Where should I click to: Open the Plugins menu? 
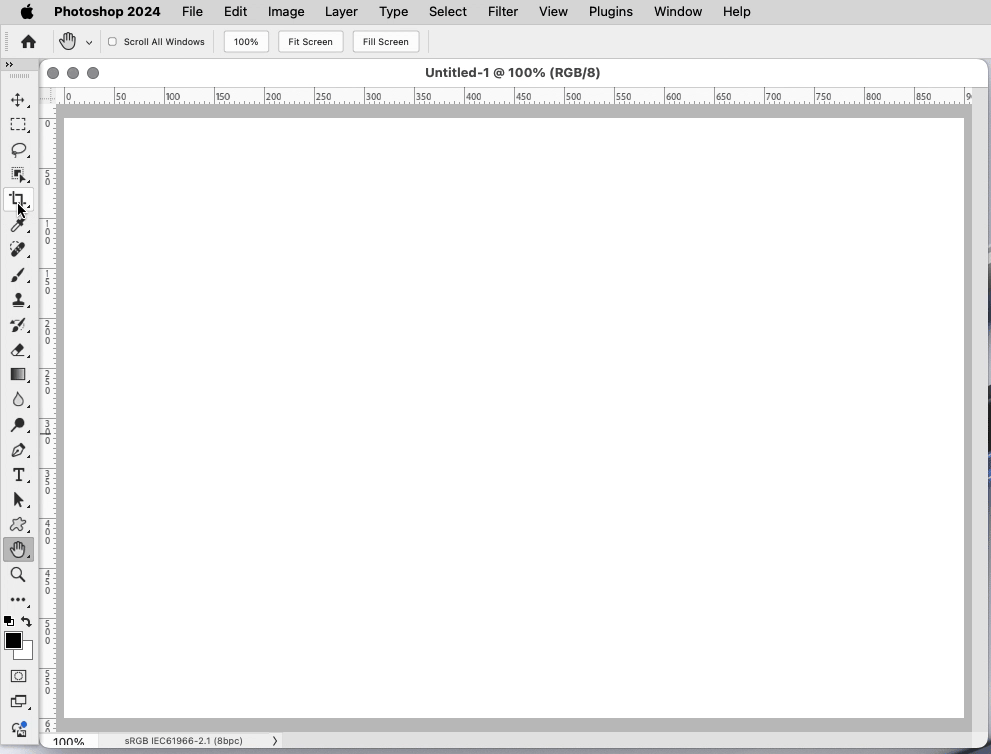611,11
